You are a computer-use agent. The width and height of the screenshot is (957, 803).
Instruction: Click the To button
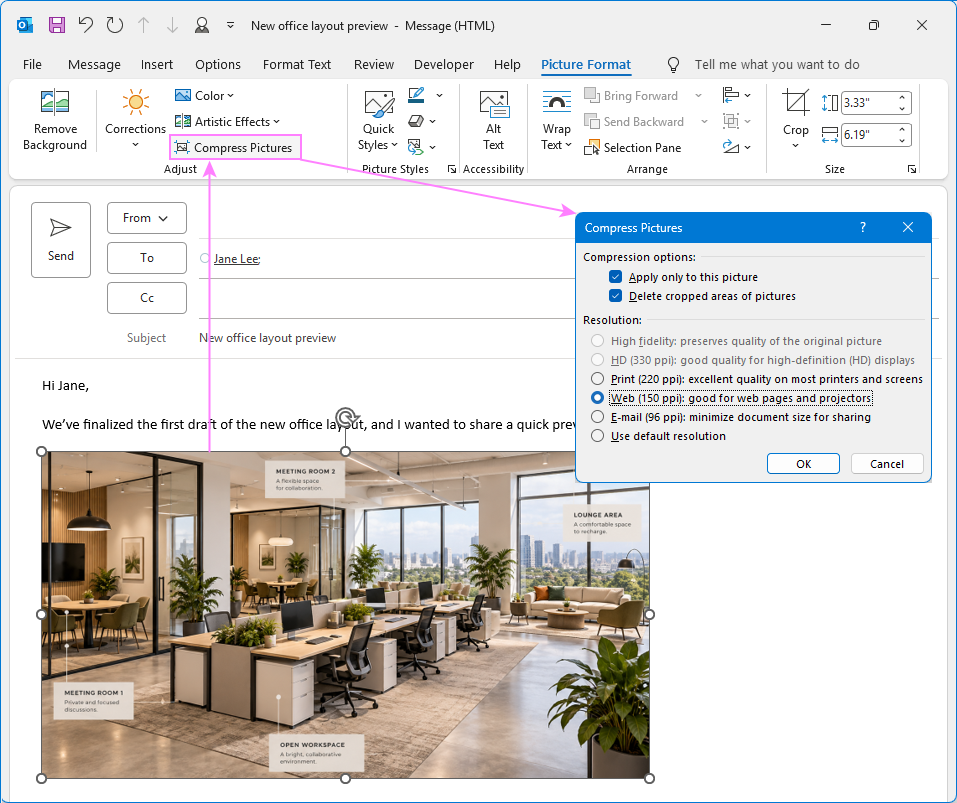(146, 258)
